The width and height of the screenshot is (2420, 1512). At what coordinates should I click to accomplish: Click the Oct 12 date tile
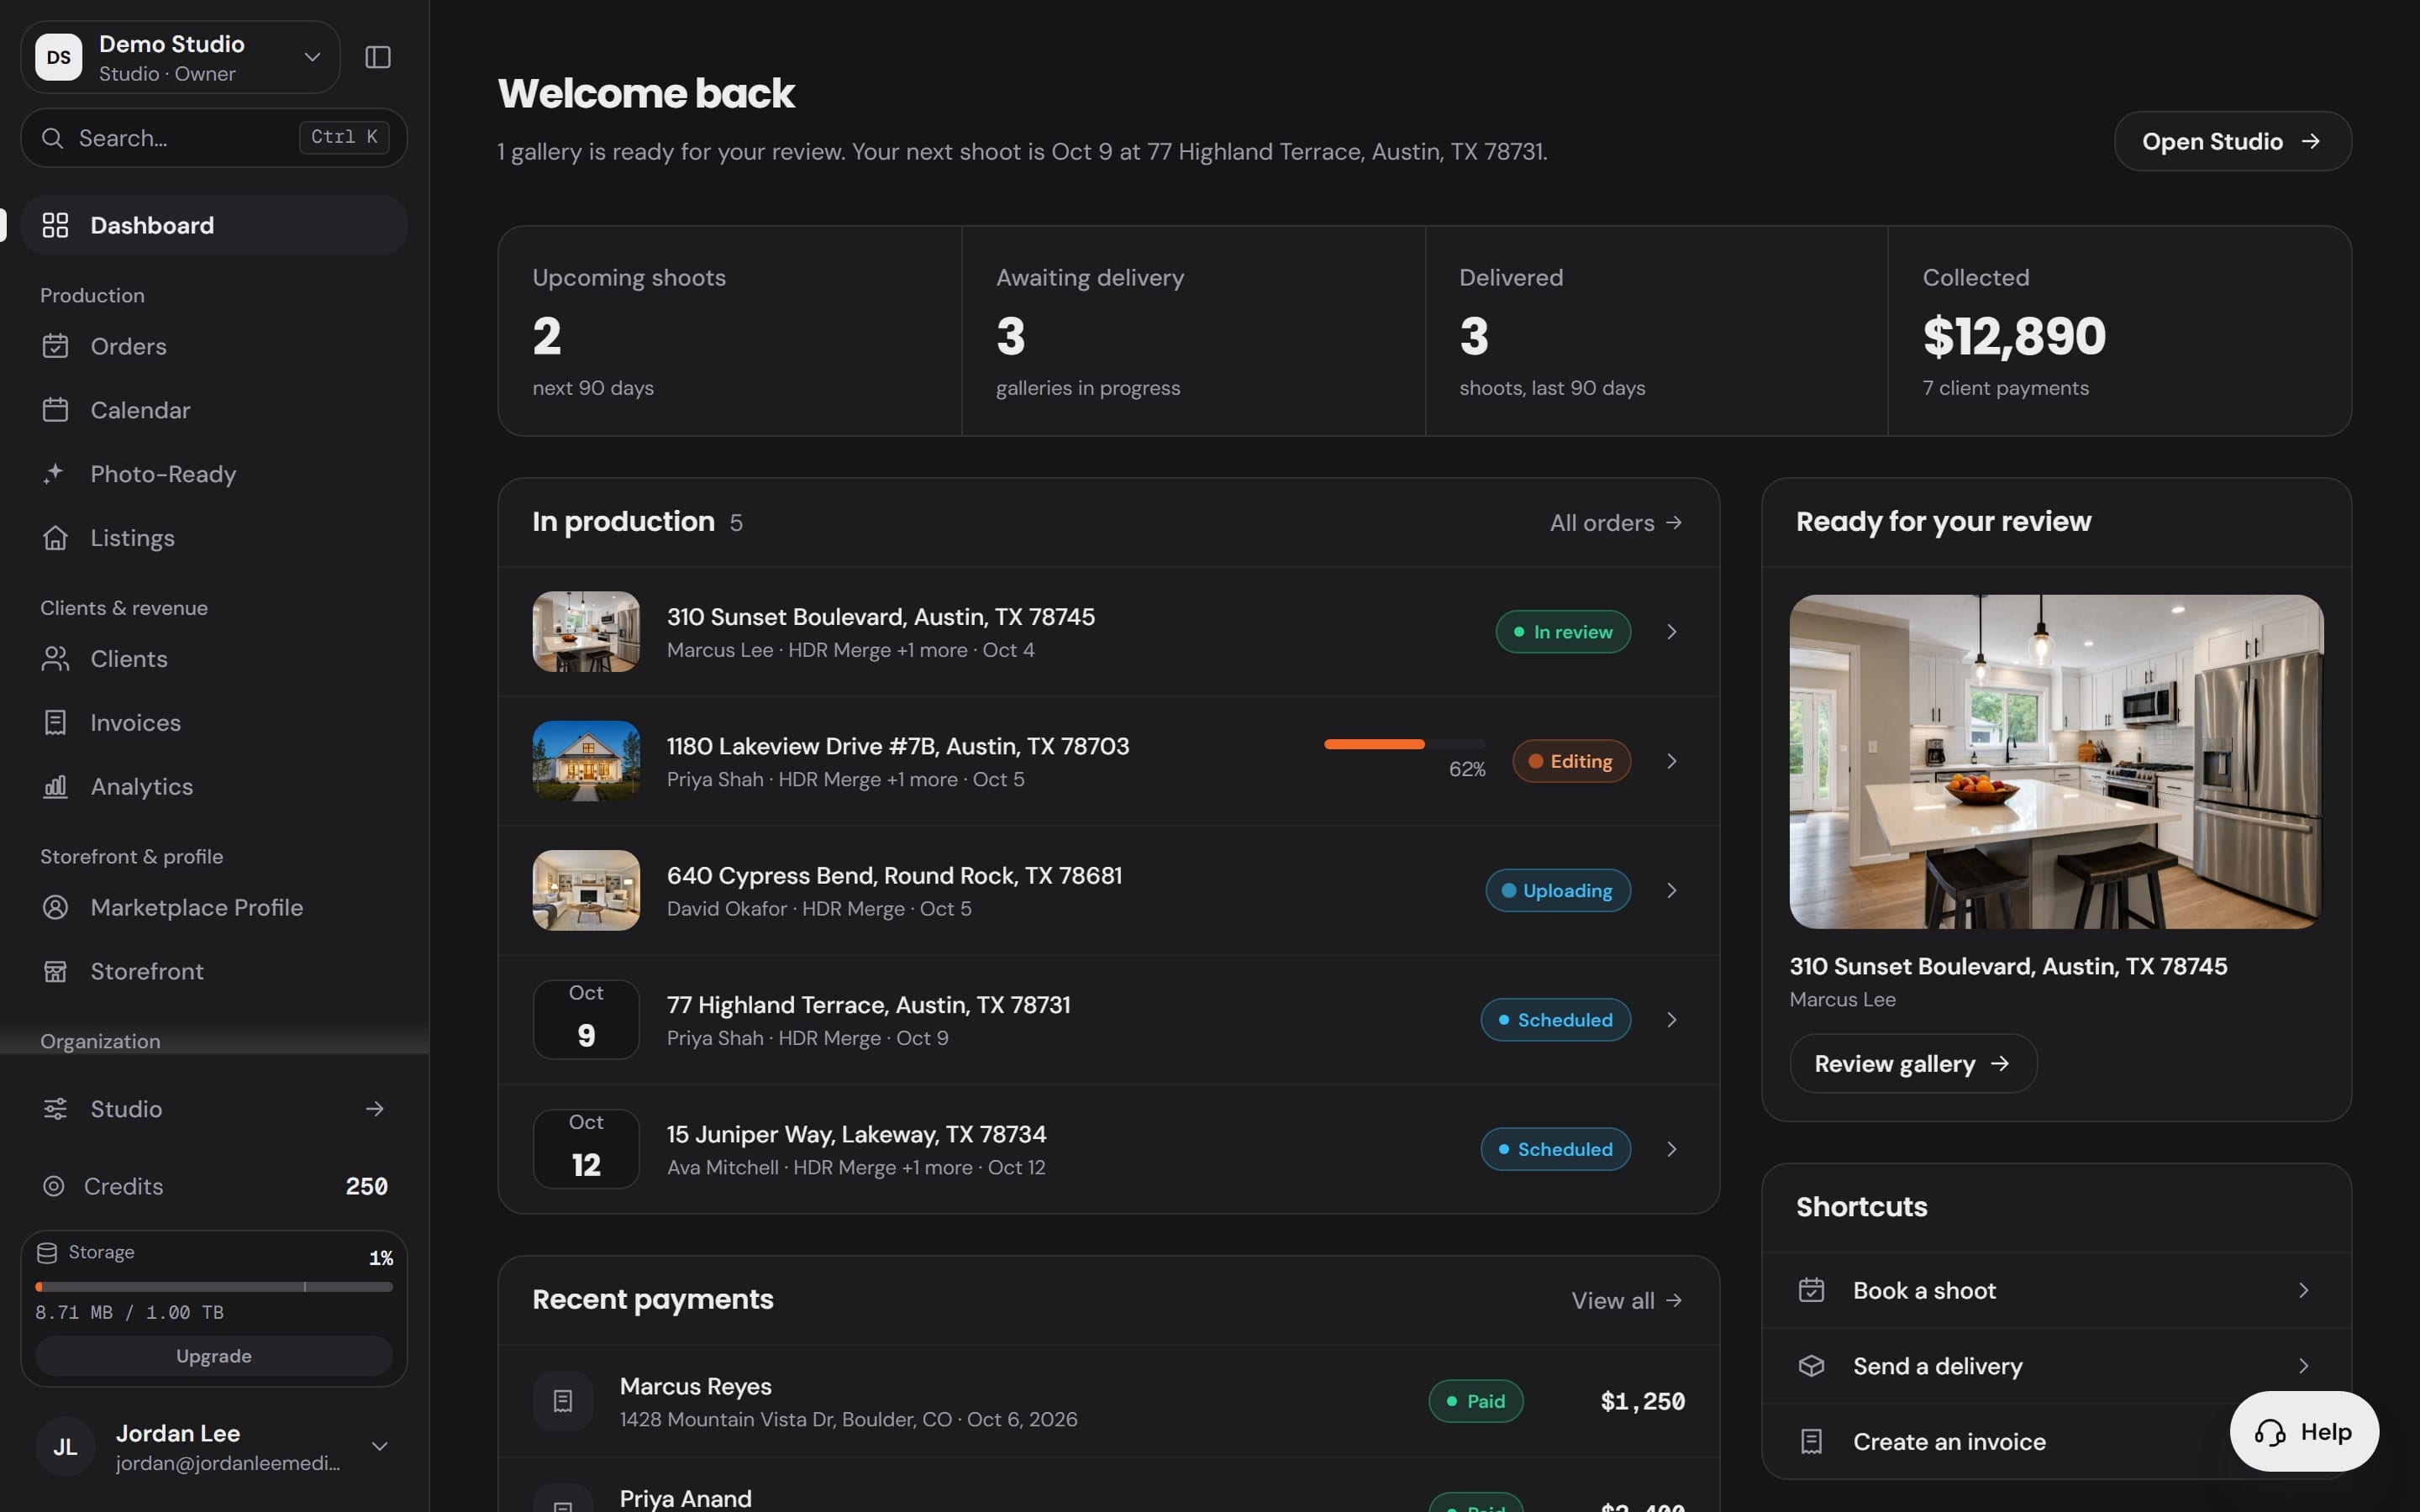[586, 1149]
